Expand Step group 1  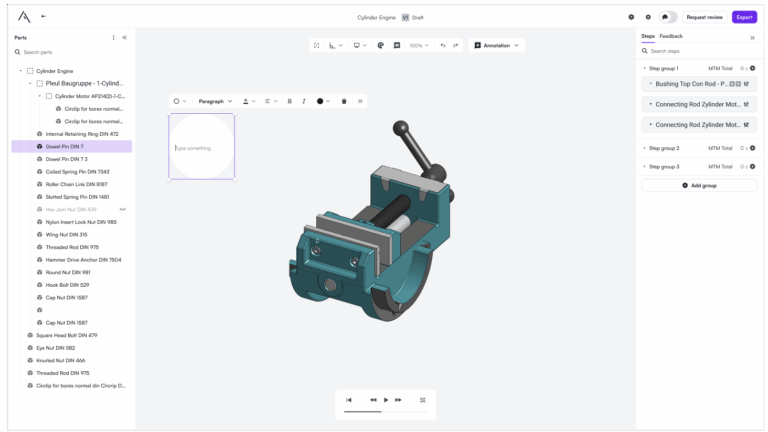tap(645, 69)
